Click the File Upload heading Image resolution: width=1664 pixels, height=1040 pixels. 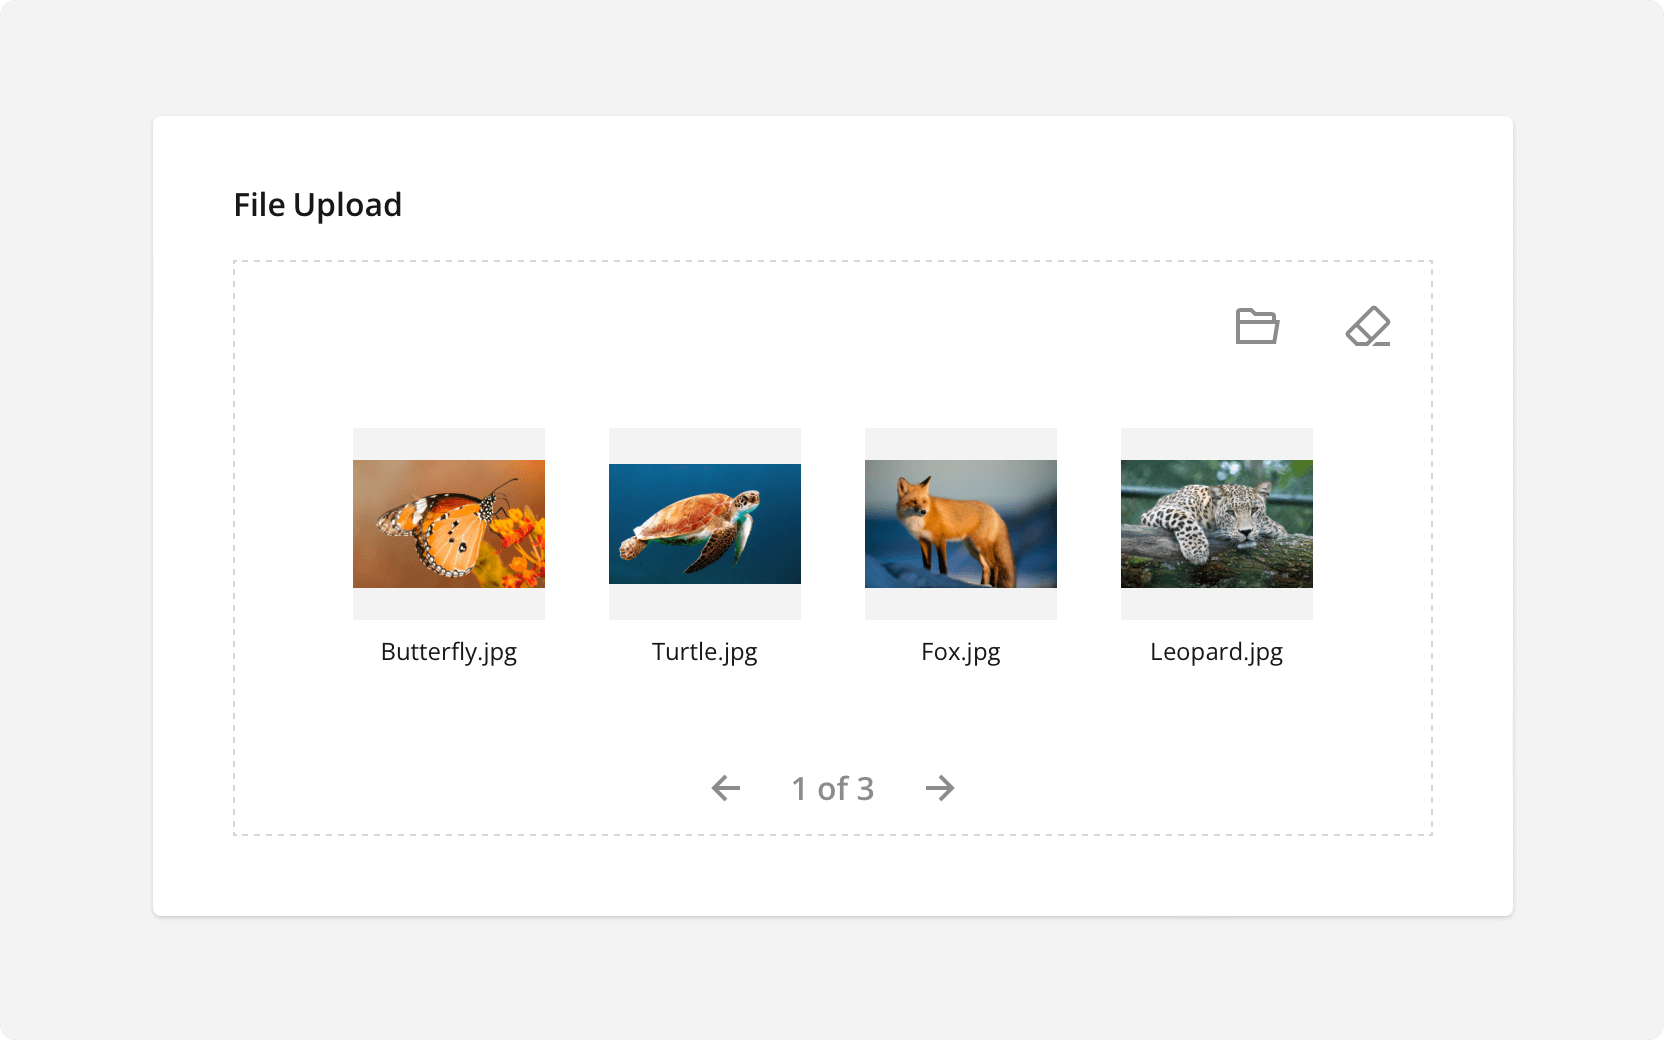318,205
